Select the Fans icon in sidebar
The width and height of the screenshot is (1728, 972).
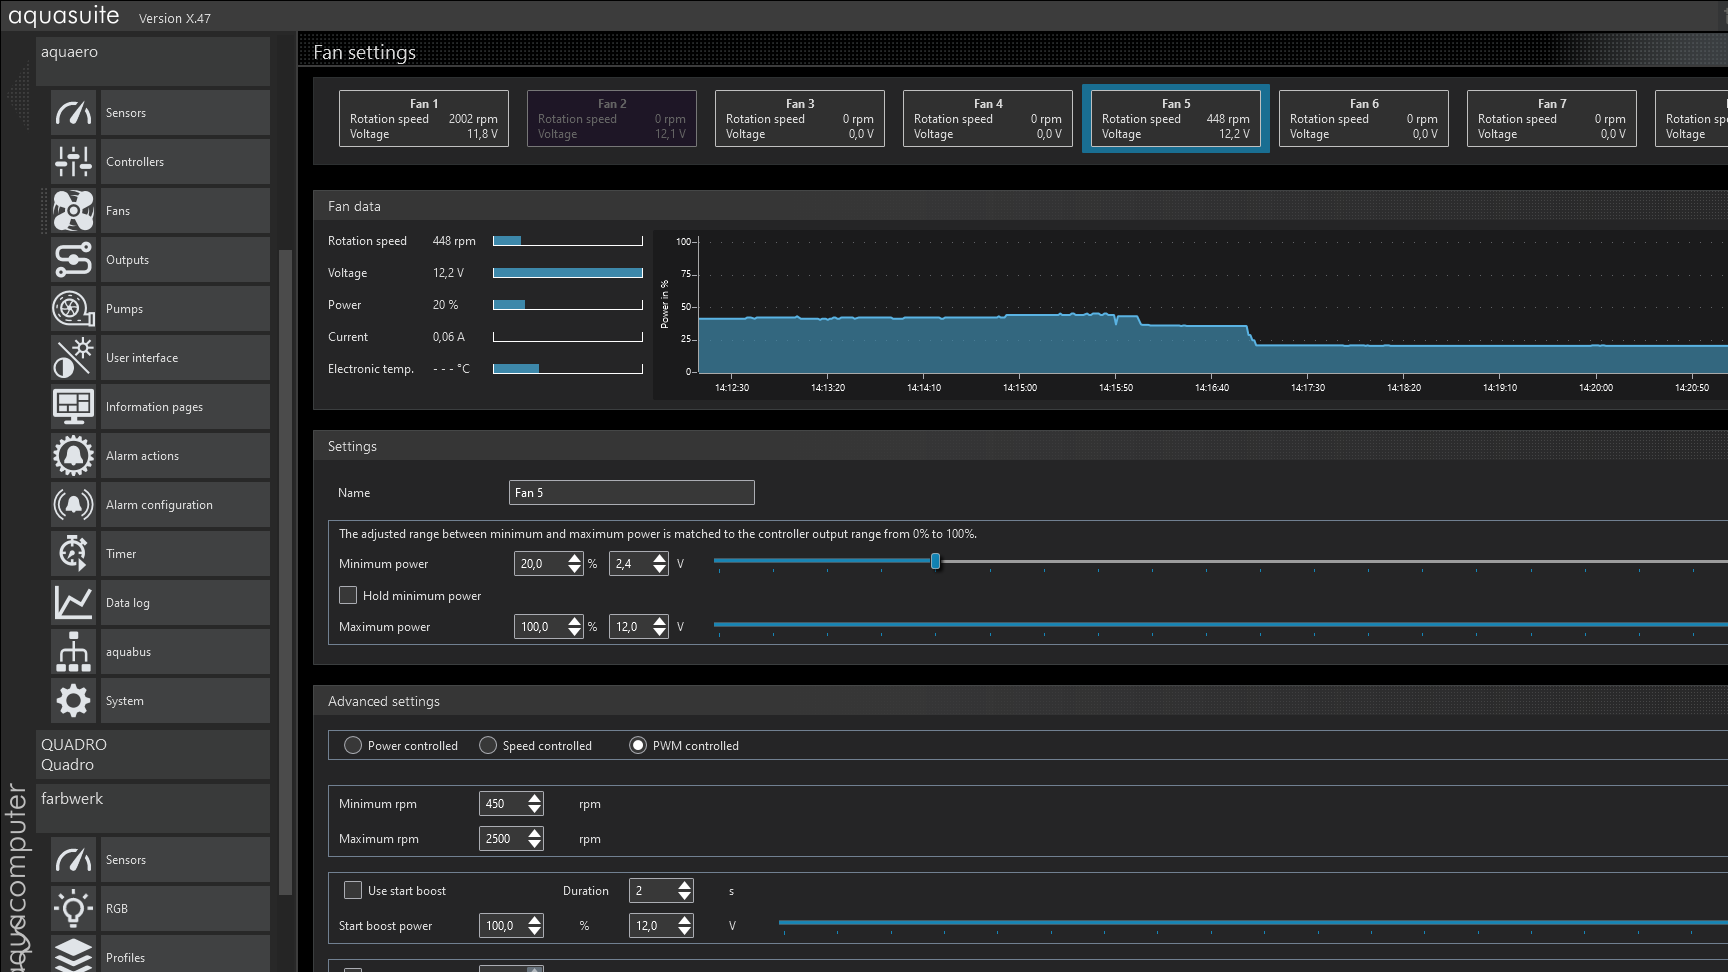point(73,211)
